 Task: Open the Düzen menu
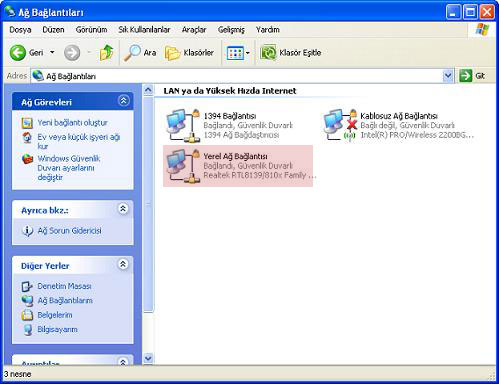[x=53, y=30]
